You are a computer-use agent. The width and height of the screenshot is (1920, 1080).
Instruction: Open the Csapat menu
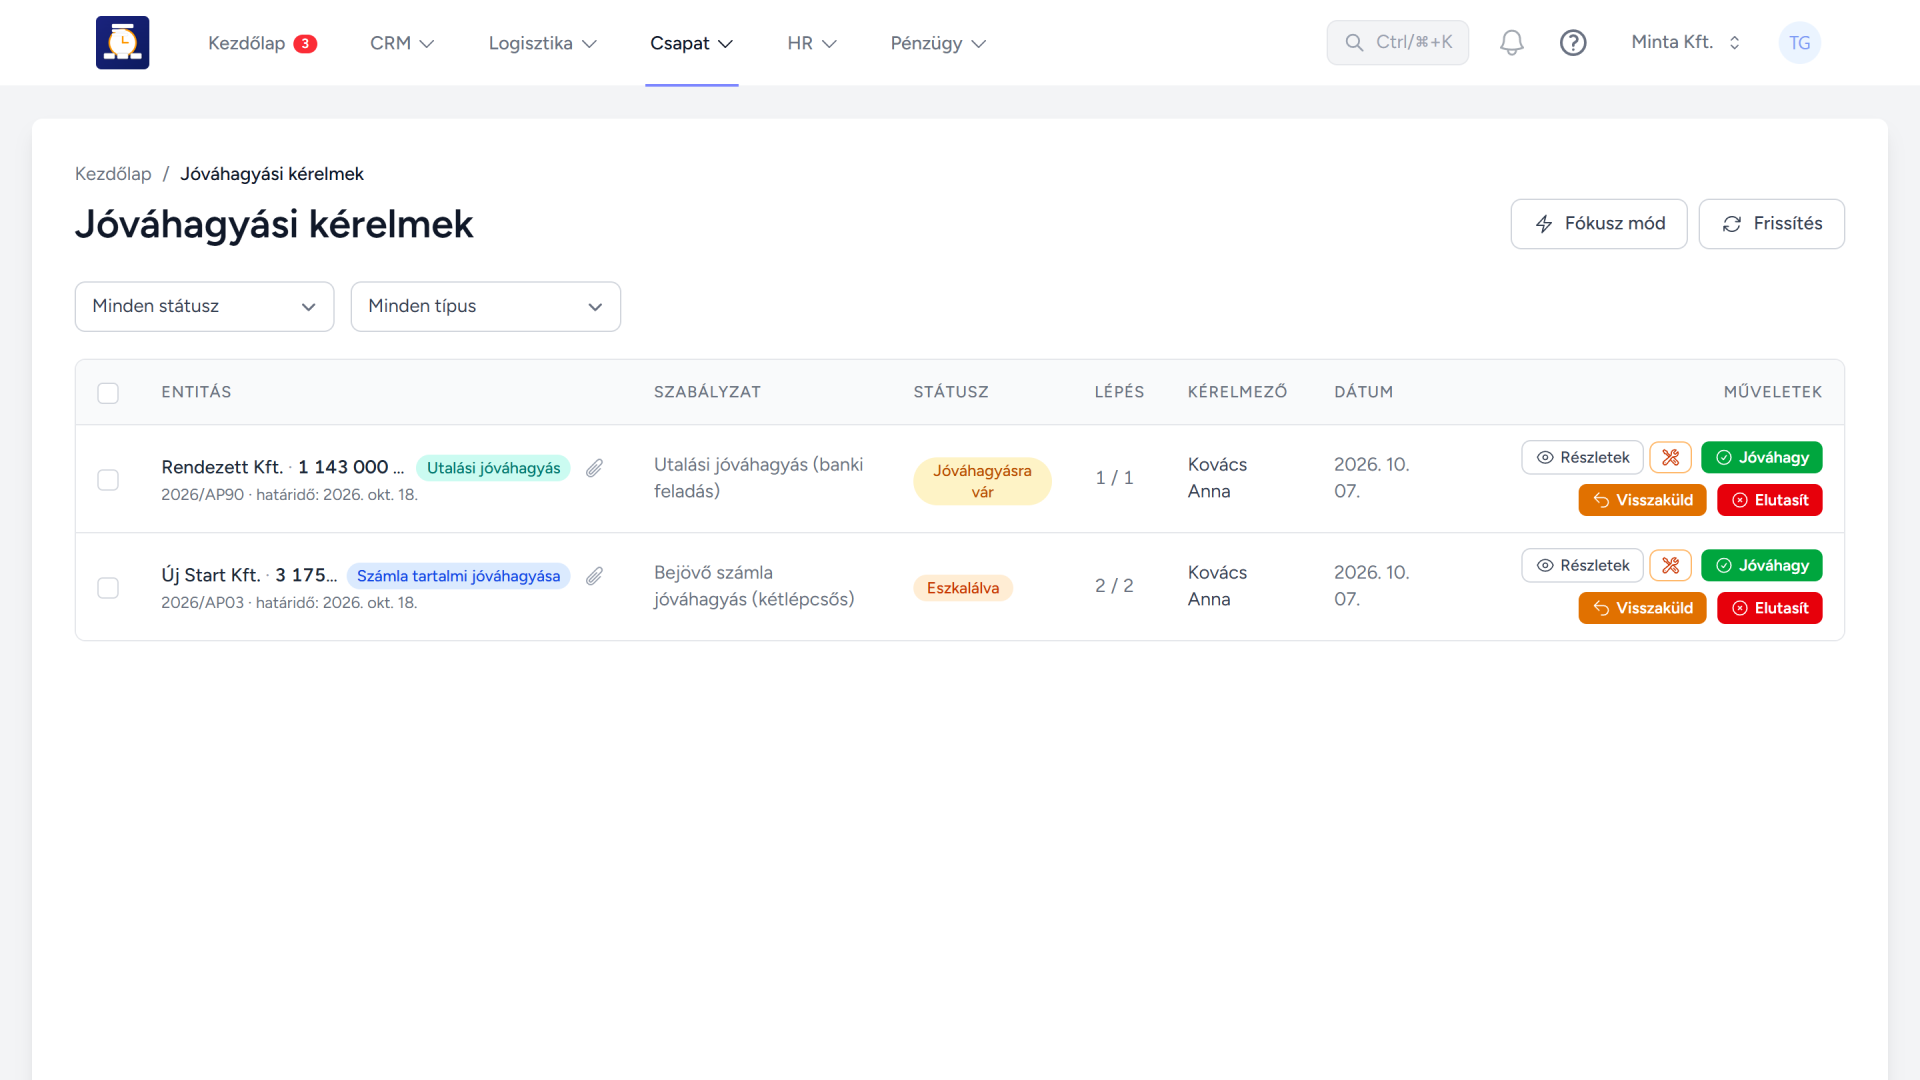pos(691,43)
